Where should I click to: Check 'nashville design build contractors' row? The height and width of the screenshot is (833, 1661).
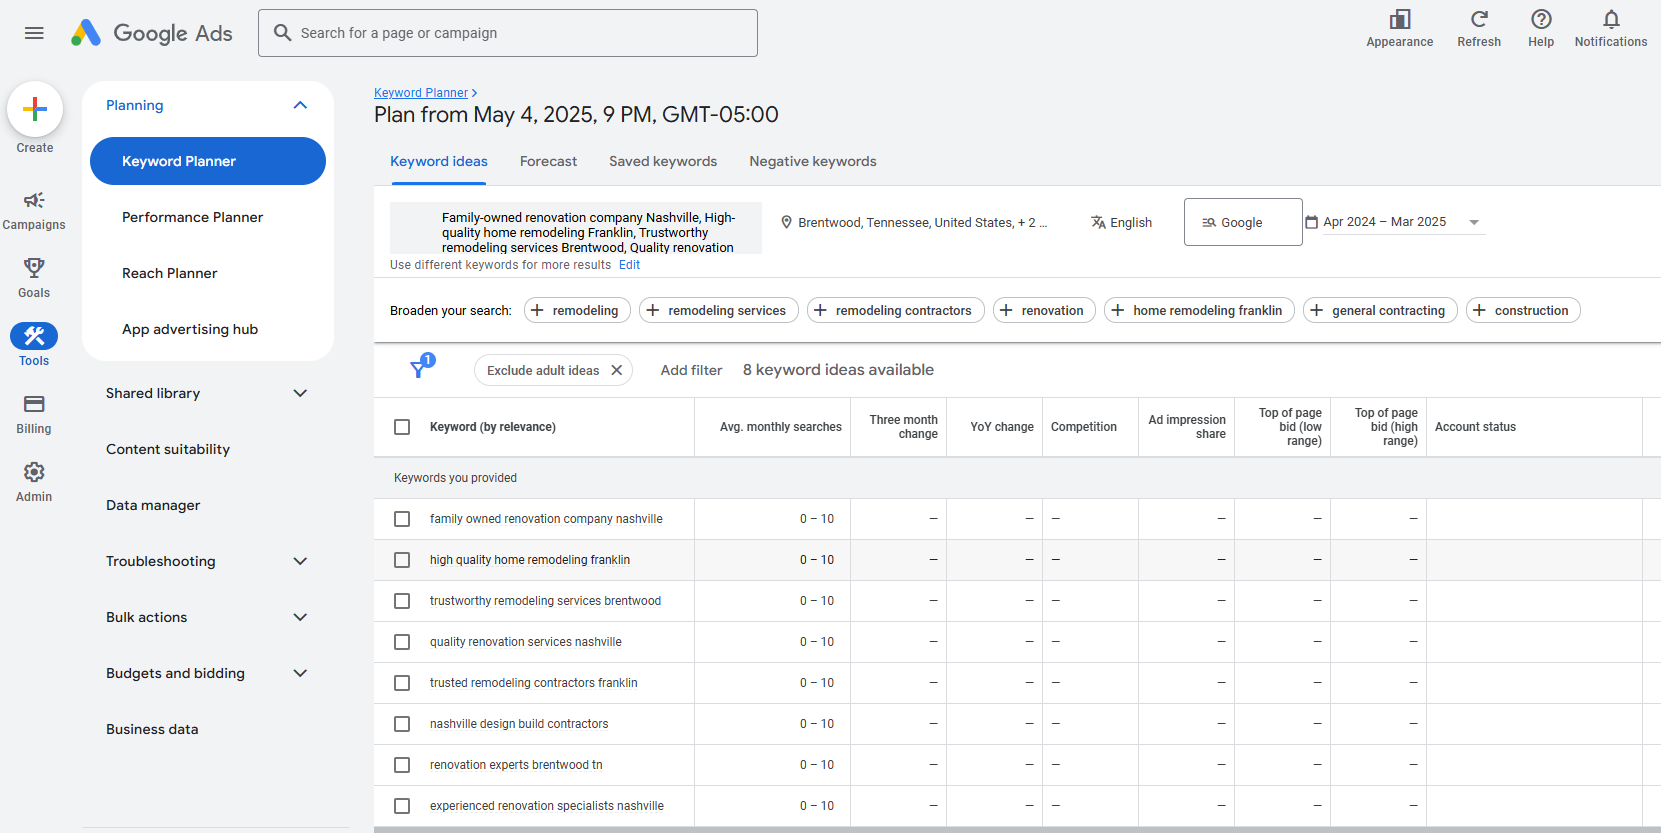(402, 724)
